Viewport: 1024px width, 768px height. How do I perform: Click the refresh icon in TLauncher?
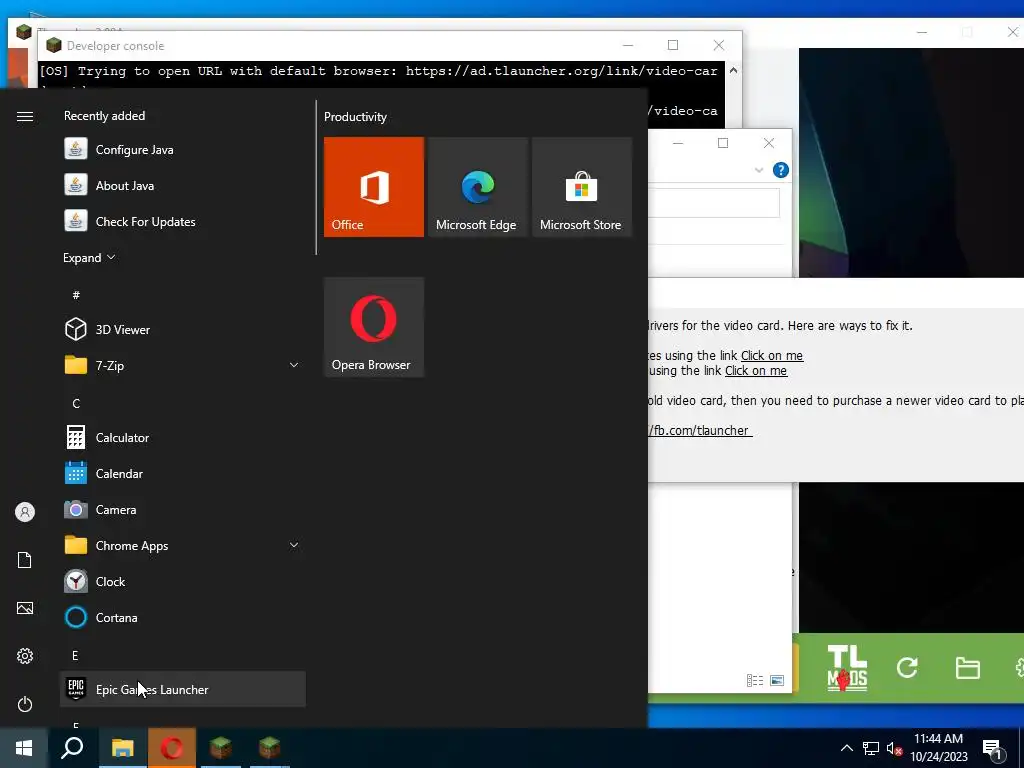pos(907,667)
